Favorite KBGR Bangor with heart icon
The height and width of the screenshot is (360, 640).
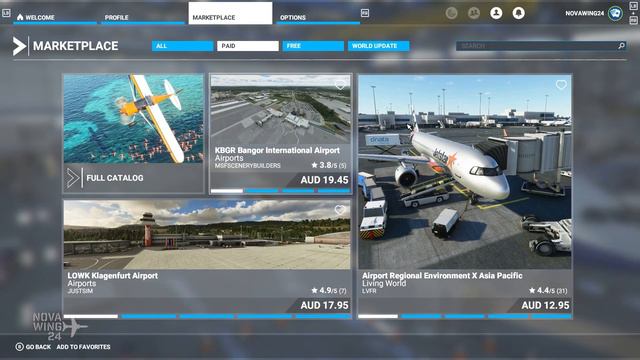340,85
